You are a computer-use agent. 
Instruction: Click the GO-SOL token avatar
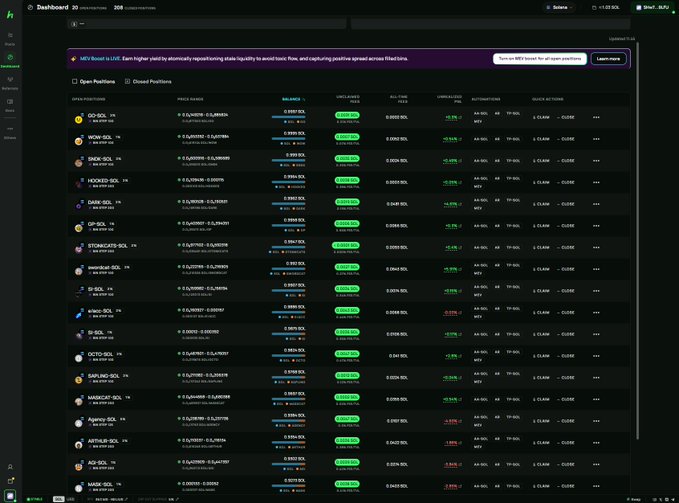pyautogui.click(x=78, y=119)
